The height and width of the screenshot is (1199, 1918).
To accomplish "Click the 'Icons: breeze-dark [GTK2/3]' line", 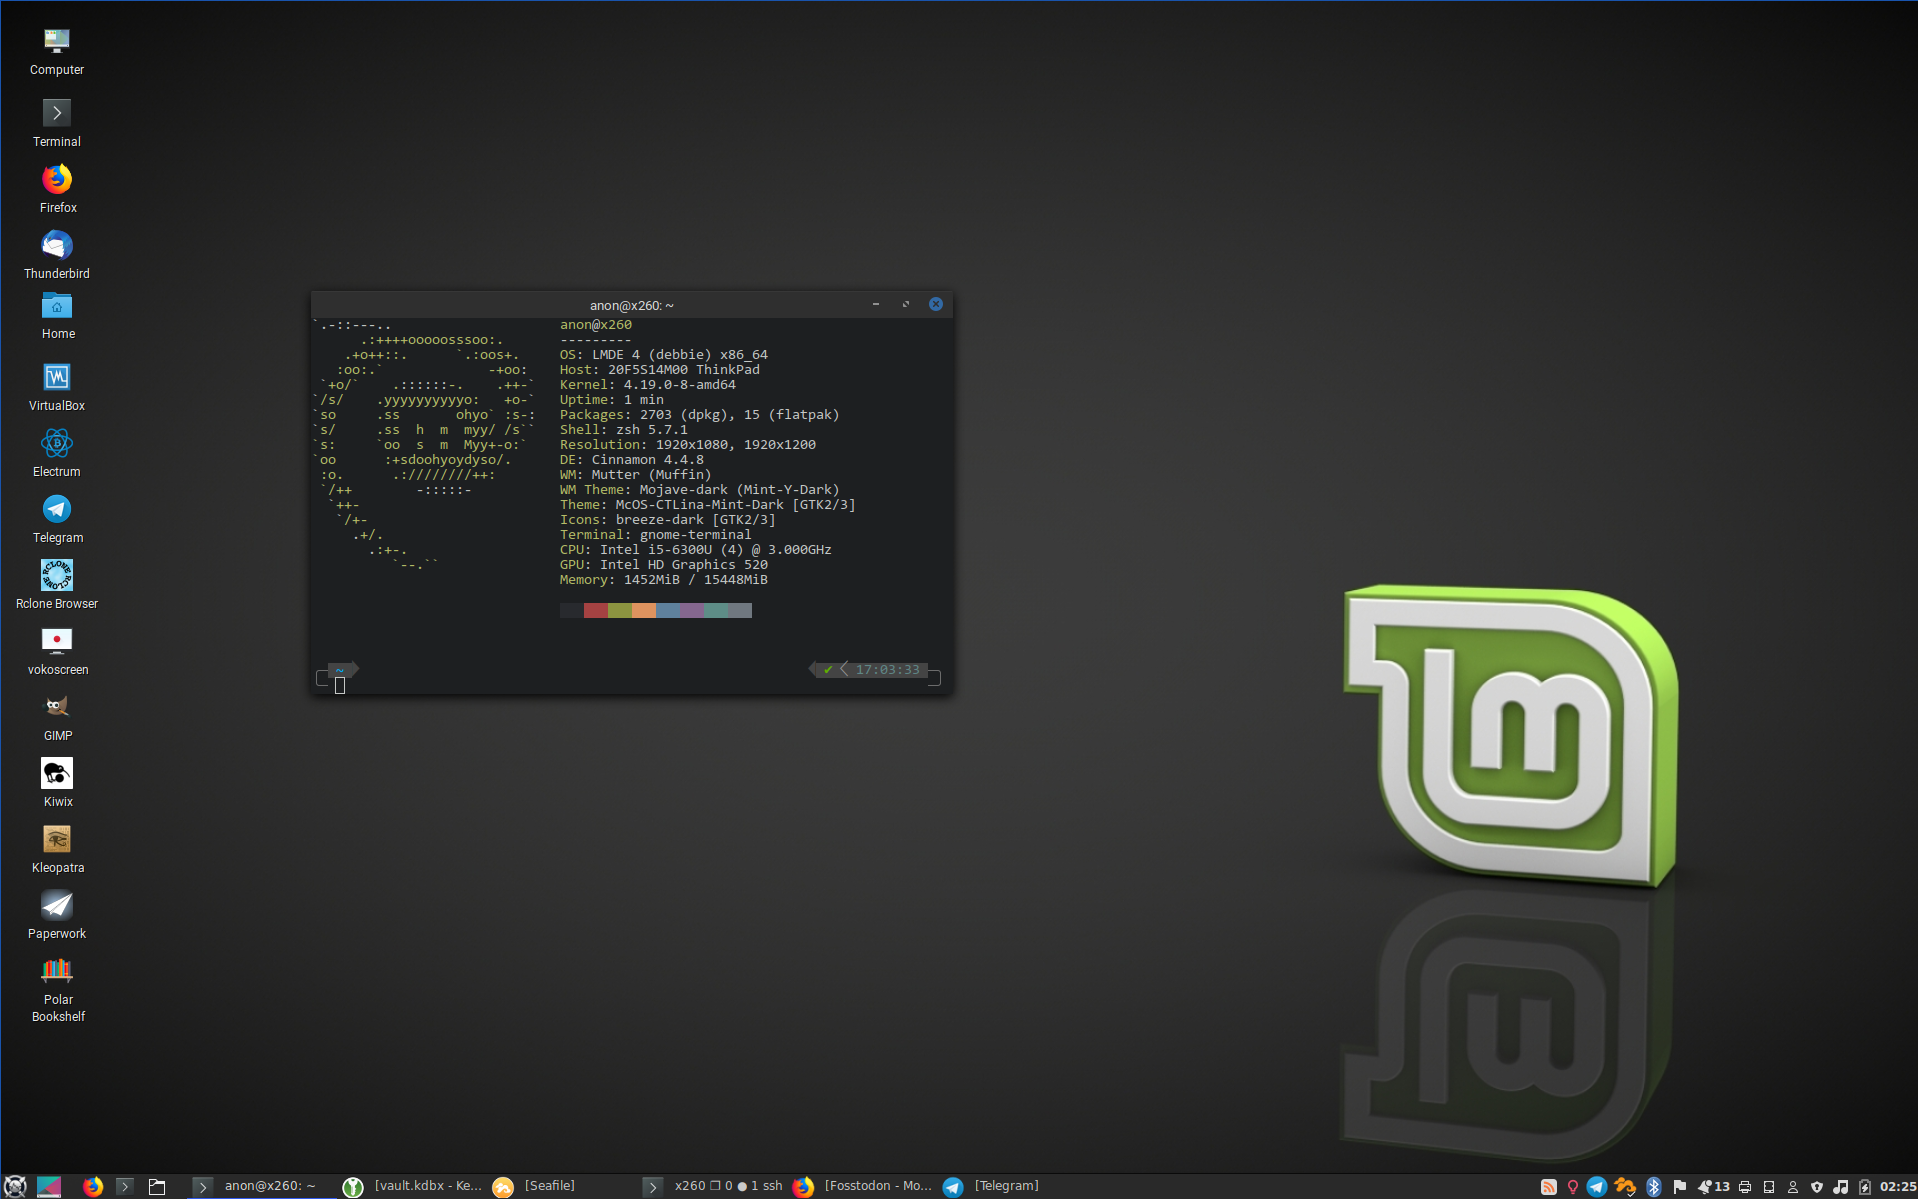I will [x=668, y=520].
